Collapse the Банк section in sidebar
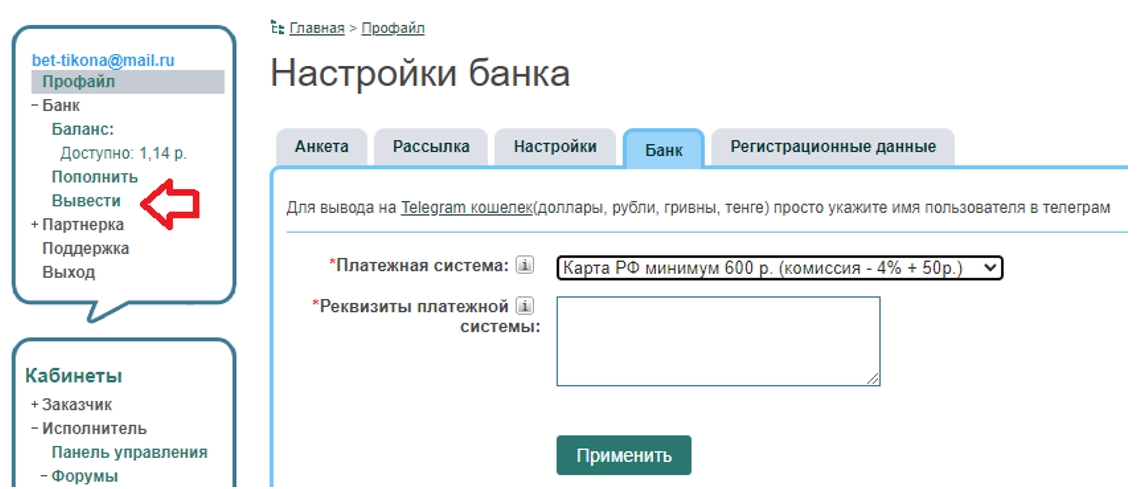1137x489 pixels. point(34,106)
